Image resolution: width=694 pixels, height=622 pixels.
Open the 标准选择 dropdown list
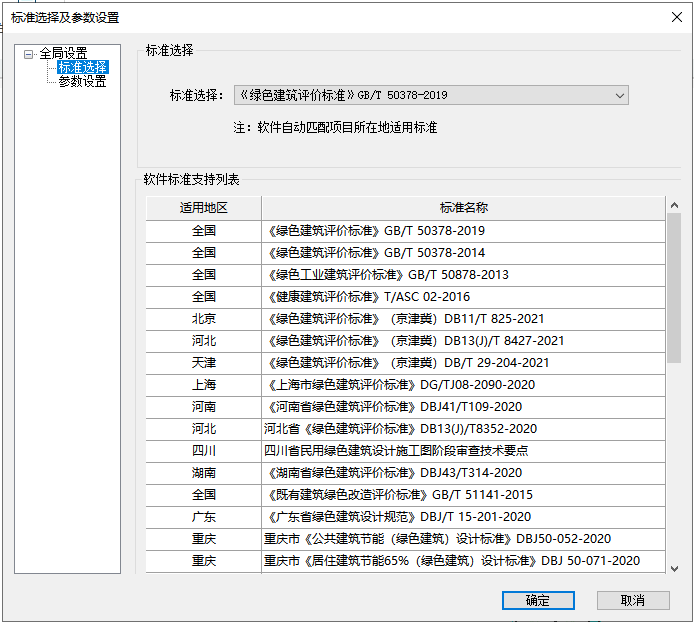pyautogui.click(x=620, y=95)
